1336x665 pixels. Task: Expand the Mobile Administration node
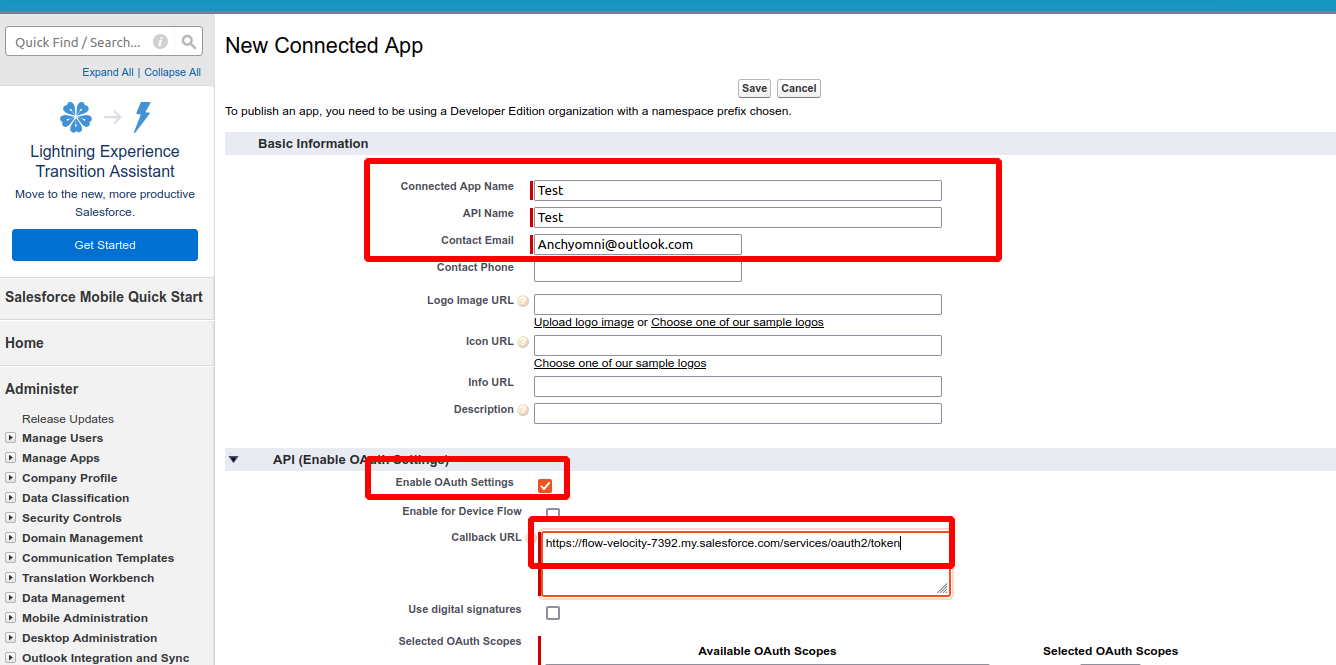click(10, 618)
